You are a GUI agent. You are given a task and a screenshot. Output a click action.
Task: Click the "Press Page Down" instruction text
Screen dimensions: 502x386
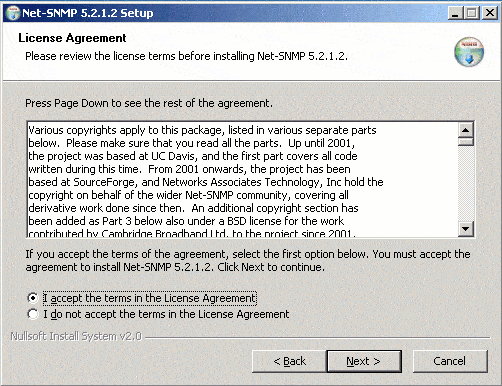tap(149, 103)
